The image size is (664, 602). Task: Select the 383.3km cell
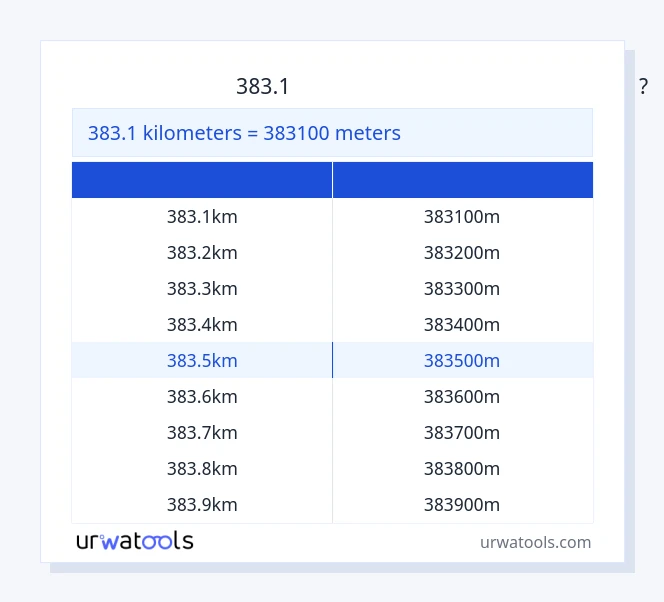[x=202, y=289]
